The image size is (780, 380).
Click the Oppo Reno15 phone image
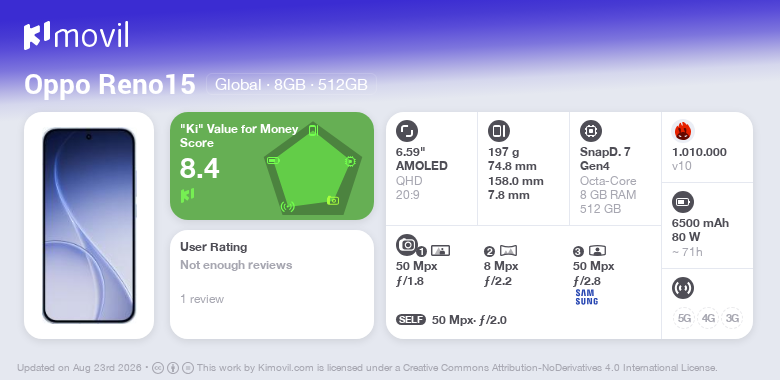pyautogui.click(x=89, y=225)
